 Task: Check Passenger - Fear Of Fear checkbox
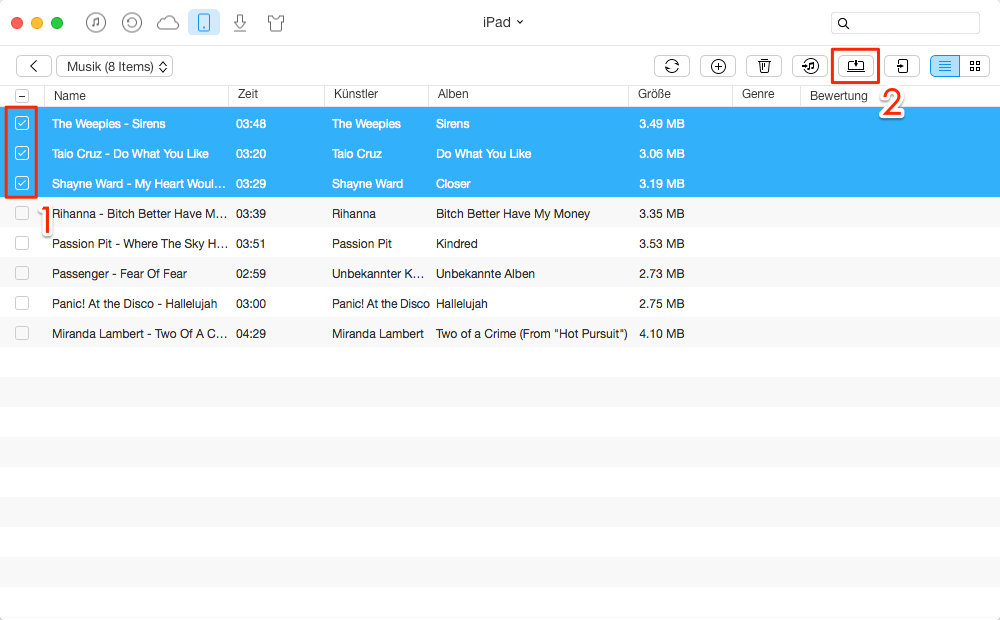pyautogui.click(x=22, y=273)
